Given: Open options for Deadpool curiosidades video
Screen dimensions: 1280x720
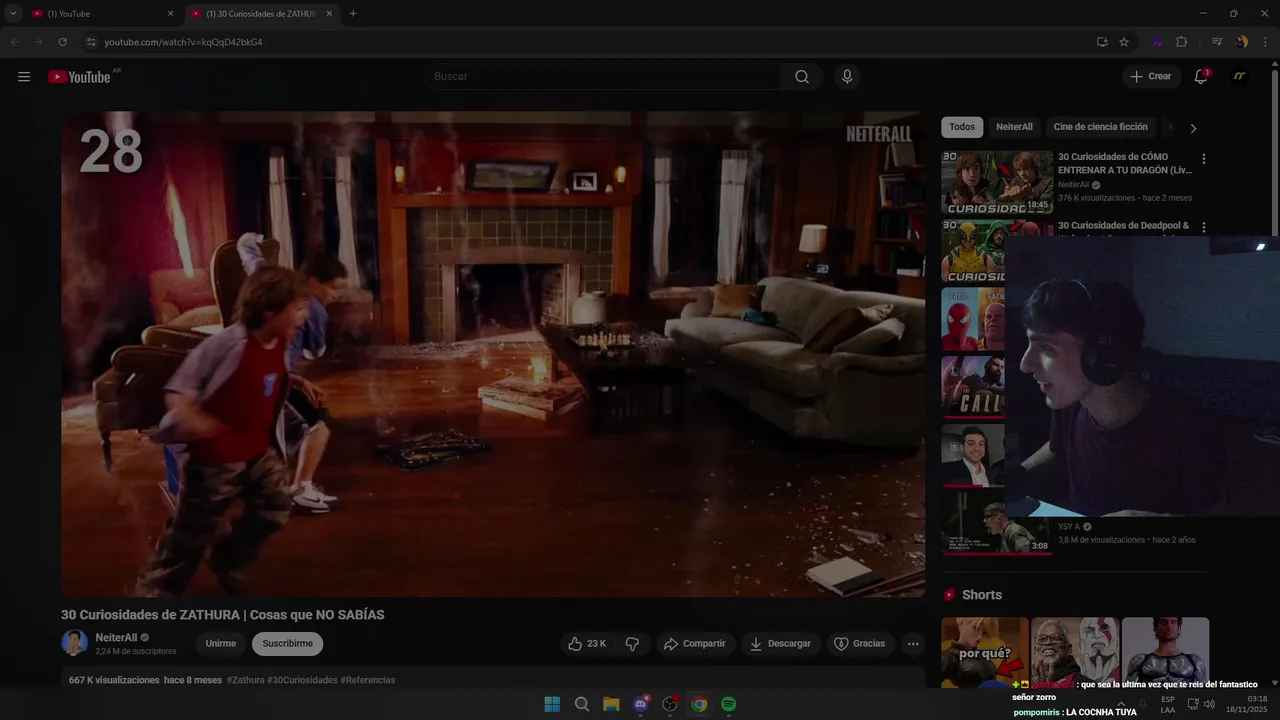Looking at the screenshot, I should 1203,228.
